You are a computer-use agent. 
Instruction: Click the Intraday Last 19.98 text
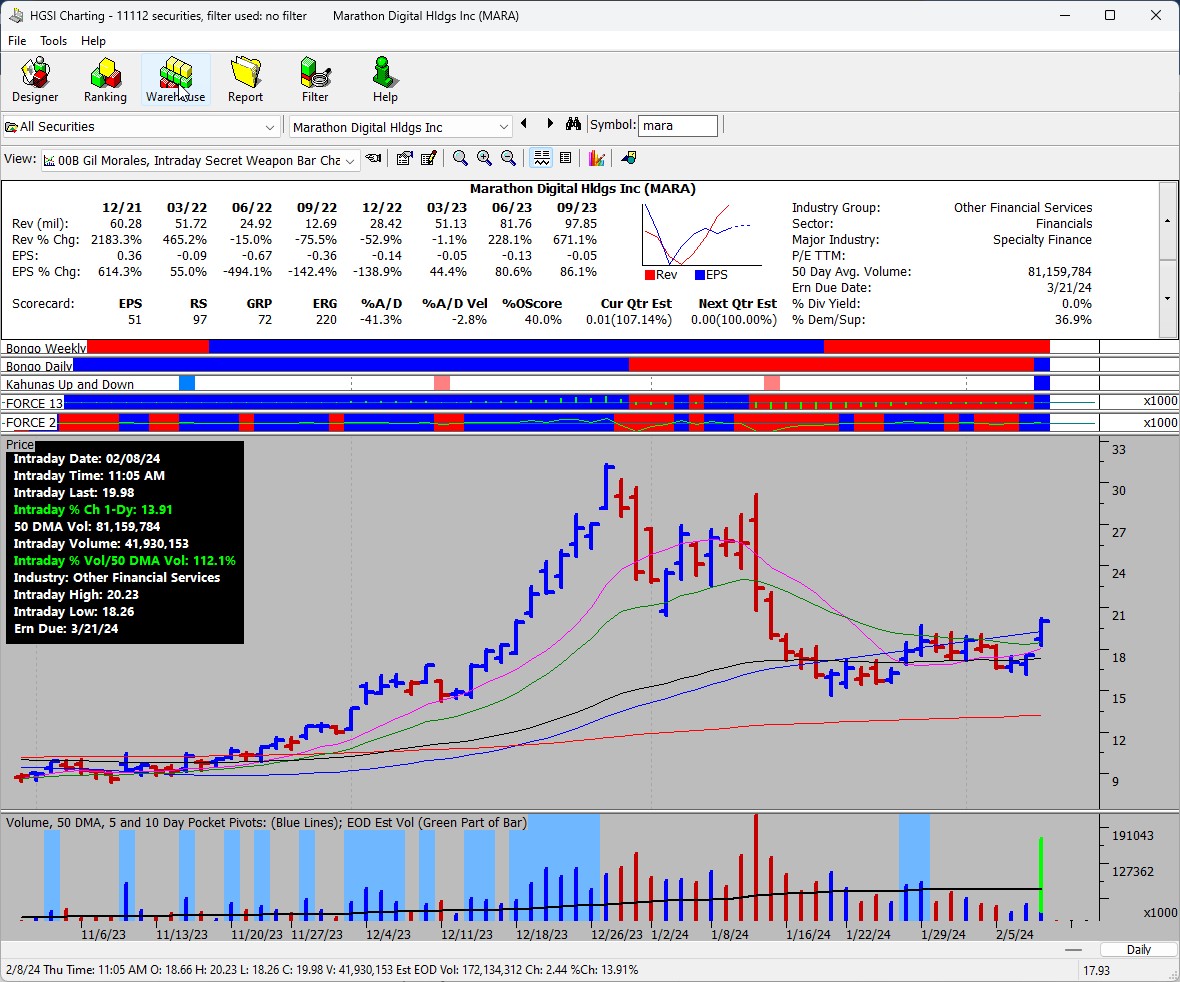click(x=74, y=493)
